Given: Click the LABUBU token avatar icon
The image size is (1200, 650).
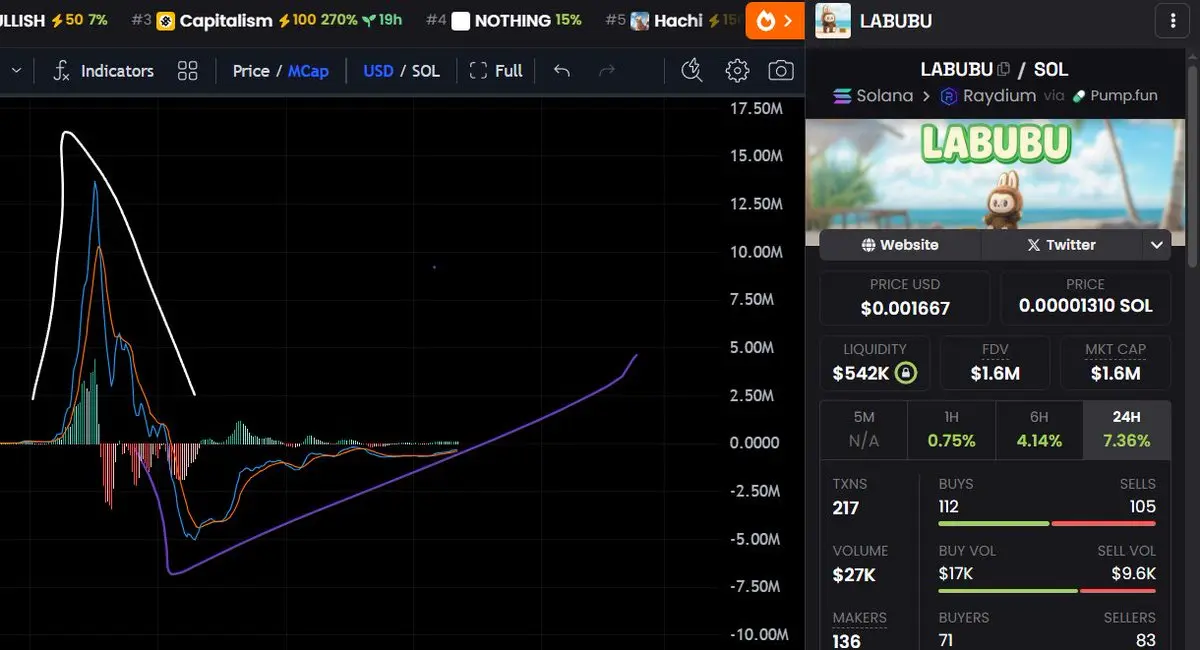Looking at the screenshot, I should (x=833, y=20).
